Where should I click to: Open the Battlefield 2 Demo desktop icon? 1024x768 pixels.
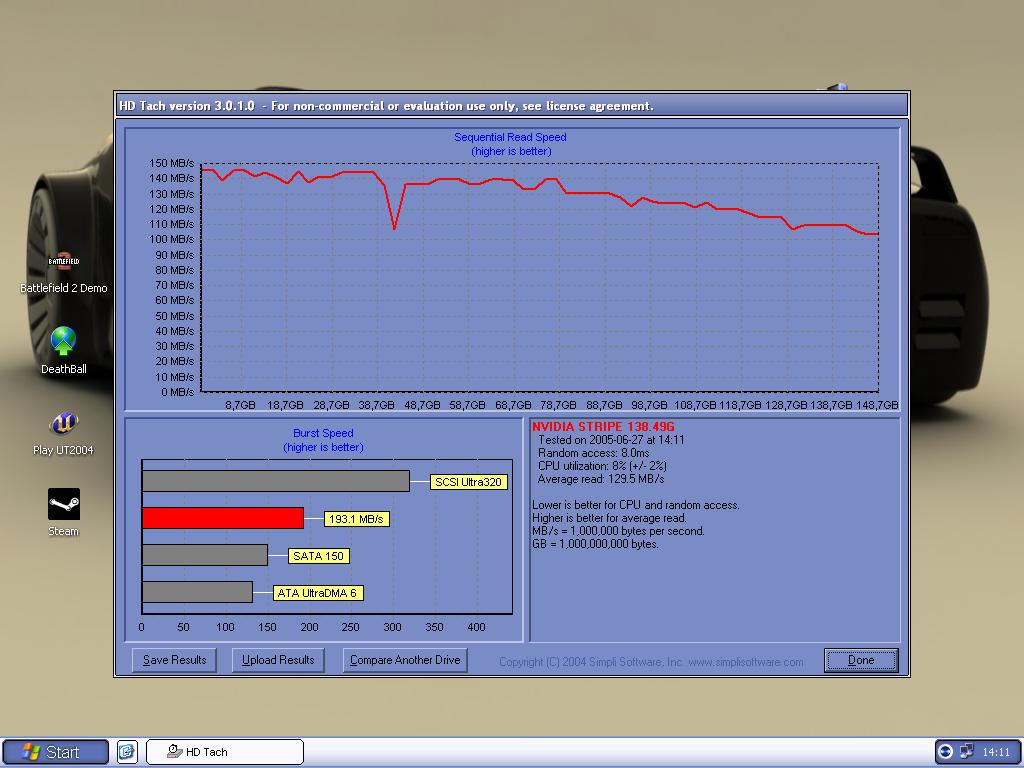tap(63, 272)
